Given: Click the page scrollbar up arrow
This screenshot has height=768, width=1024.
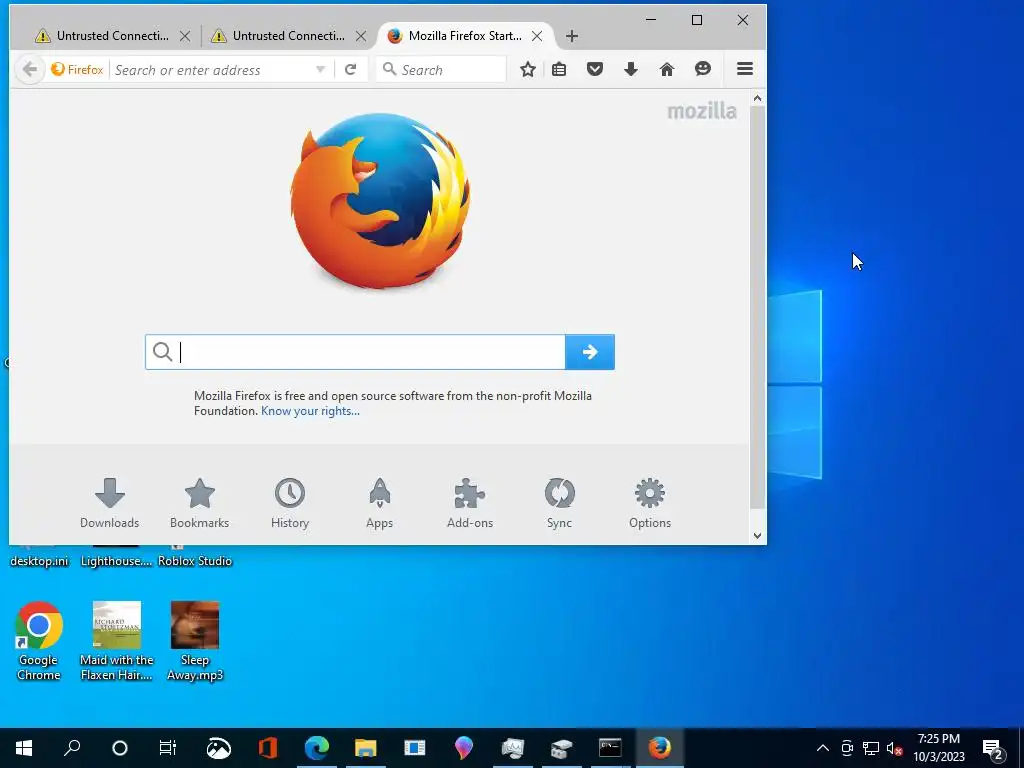Looking at the screenshot, I should [758, 98].
